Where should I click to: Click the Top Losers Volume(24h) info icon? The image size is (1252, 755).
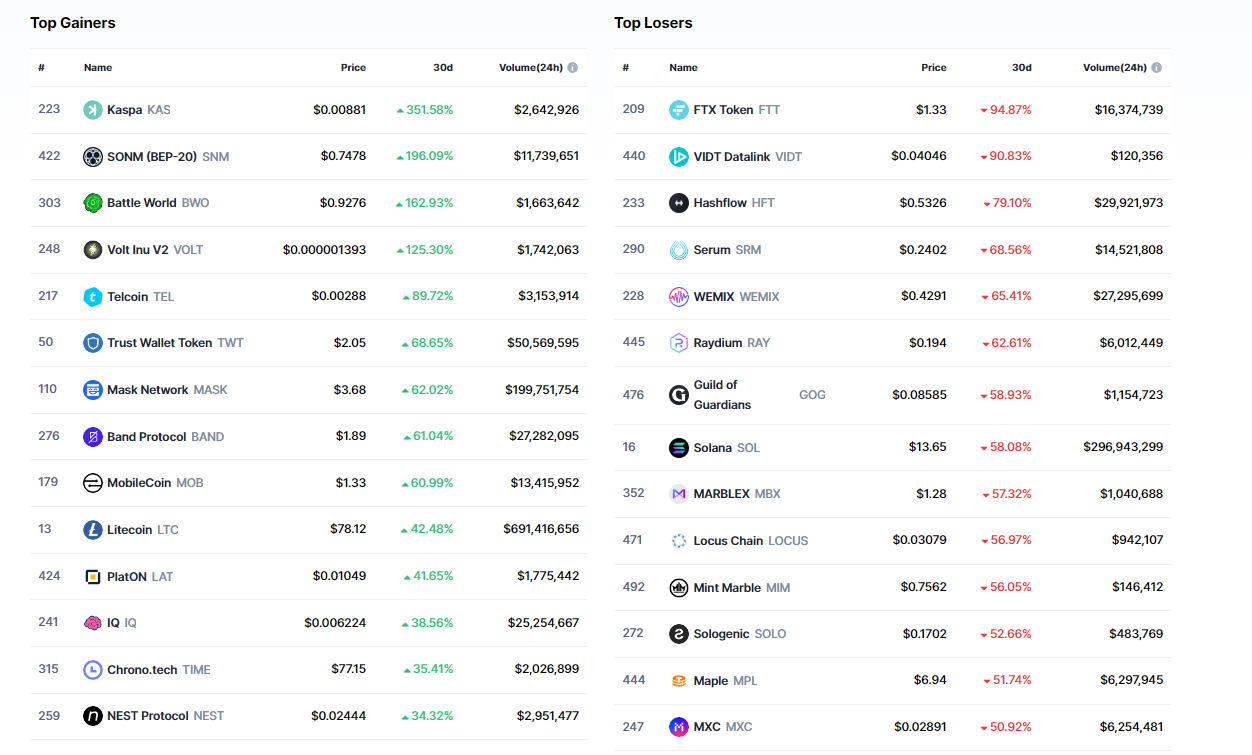[x=1157, y=68]
